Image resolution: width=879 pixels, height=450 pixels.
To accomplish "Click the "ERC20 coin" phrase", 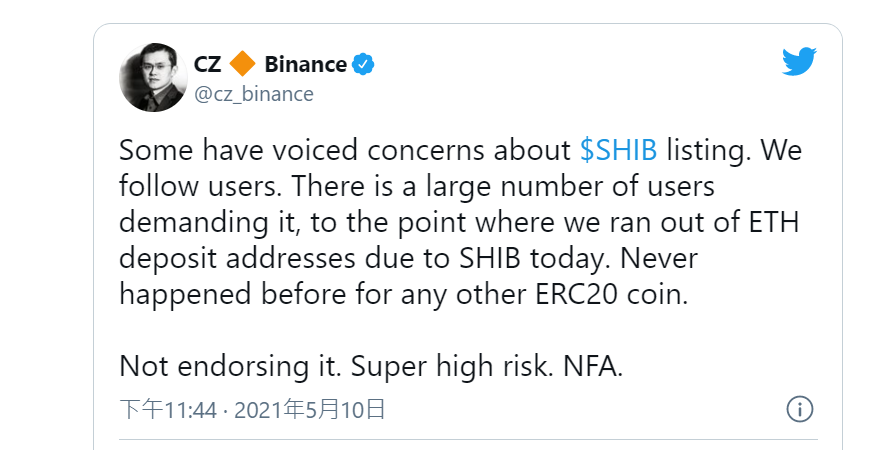I will (x=612, y=295).
